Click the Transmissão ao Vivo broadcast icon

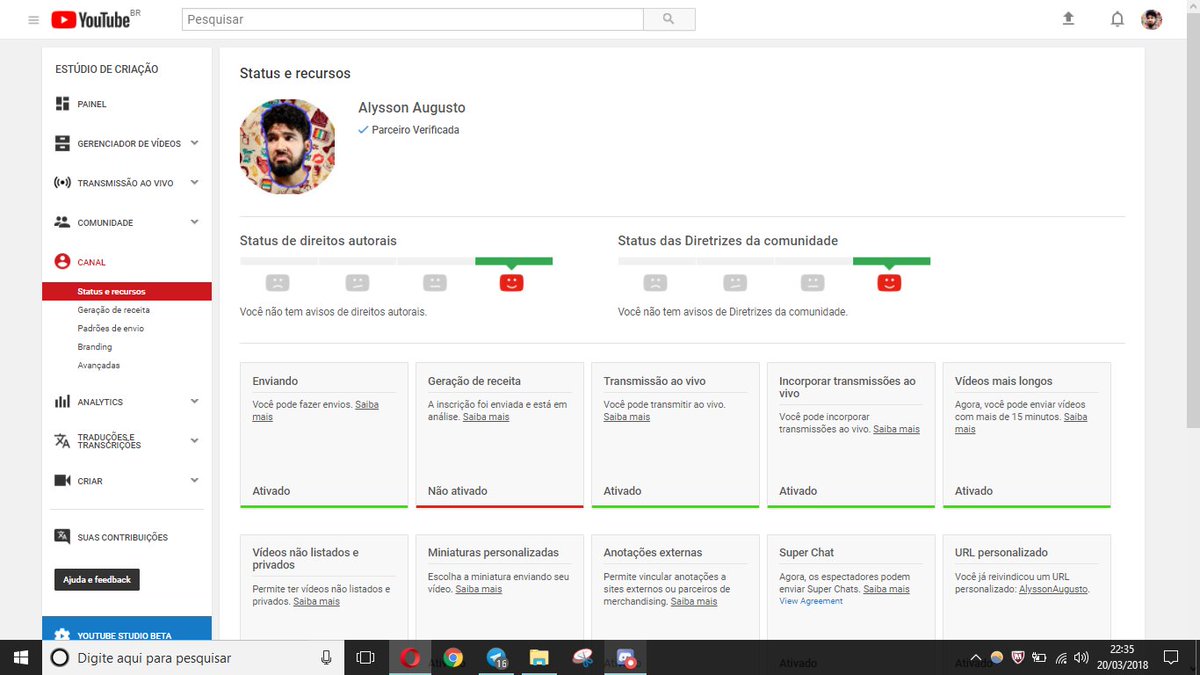[x=62, y=183]
